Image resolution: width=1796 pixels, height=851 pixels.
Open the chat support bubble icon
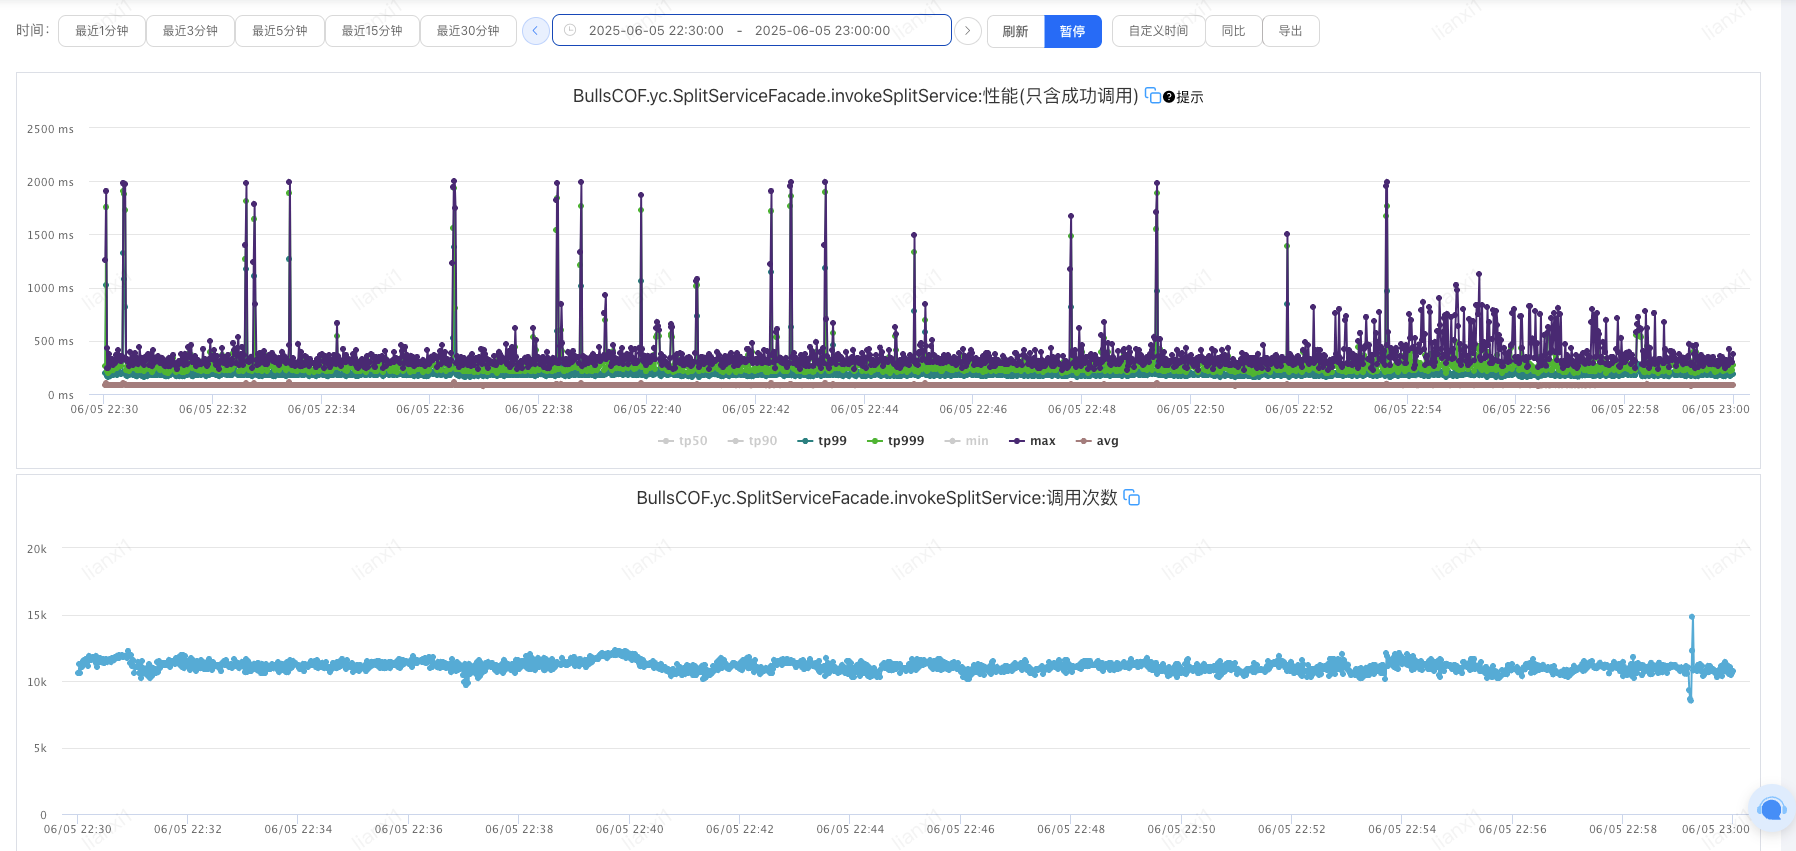1771,808
